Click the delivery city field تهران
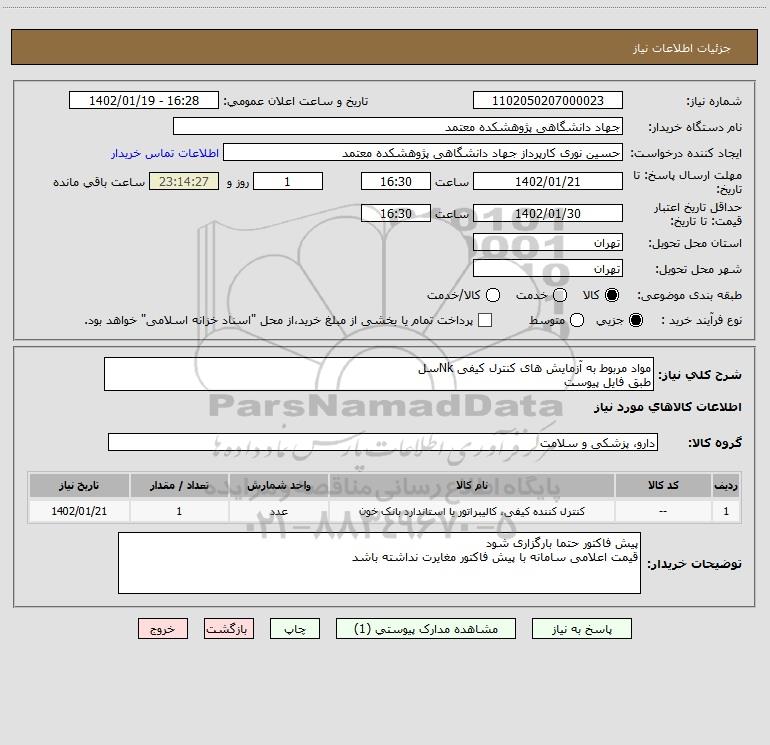Image resolution: width=770 pixels, height=745 pixels. [x=548, y=268]
